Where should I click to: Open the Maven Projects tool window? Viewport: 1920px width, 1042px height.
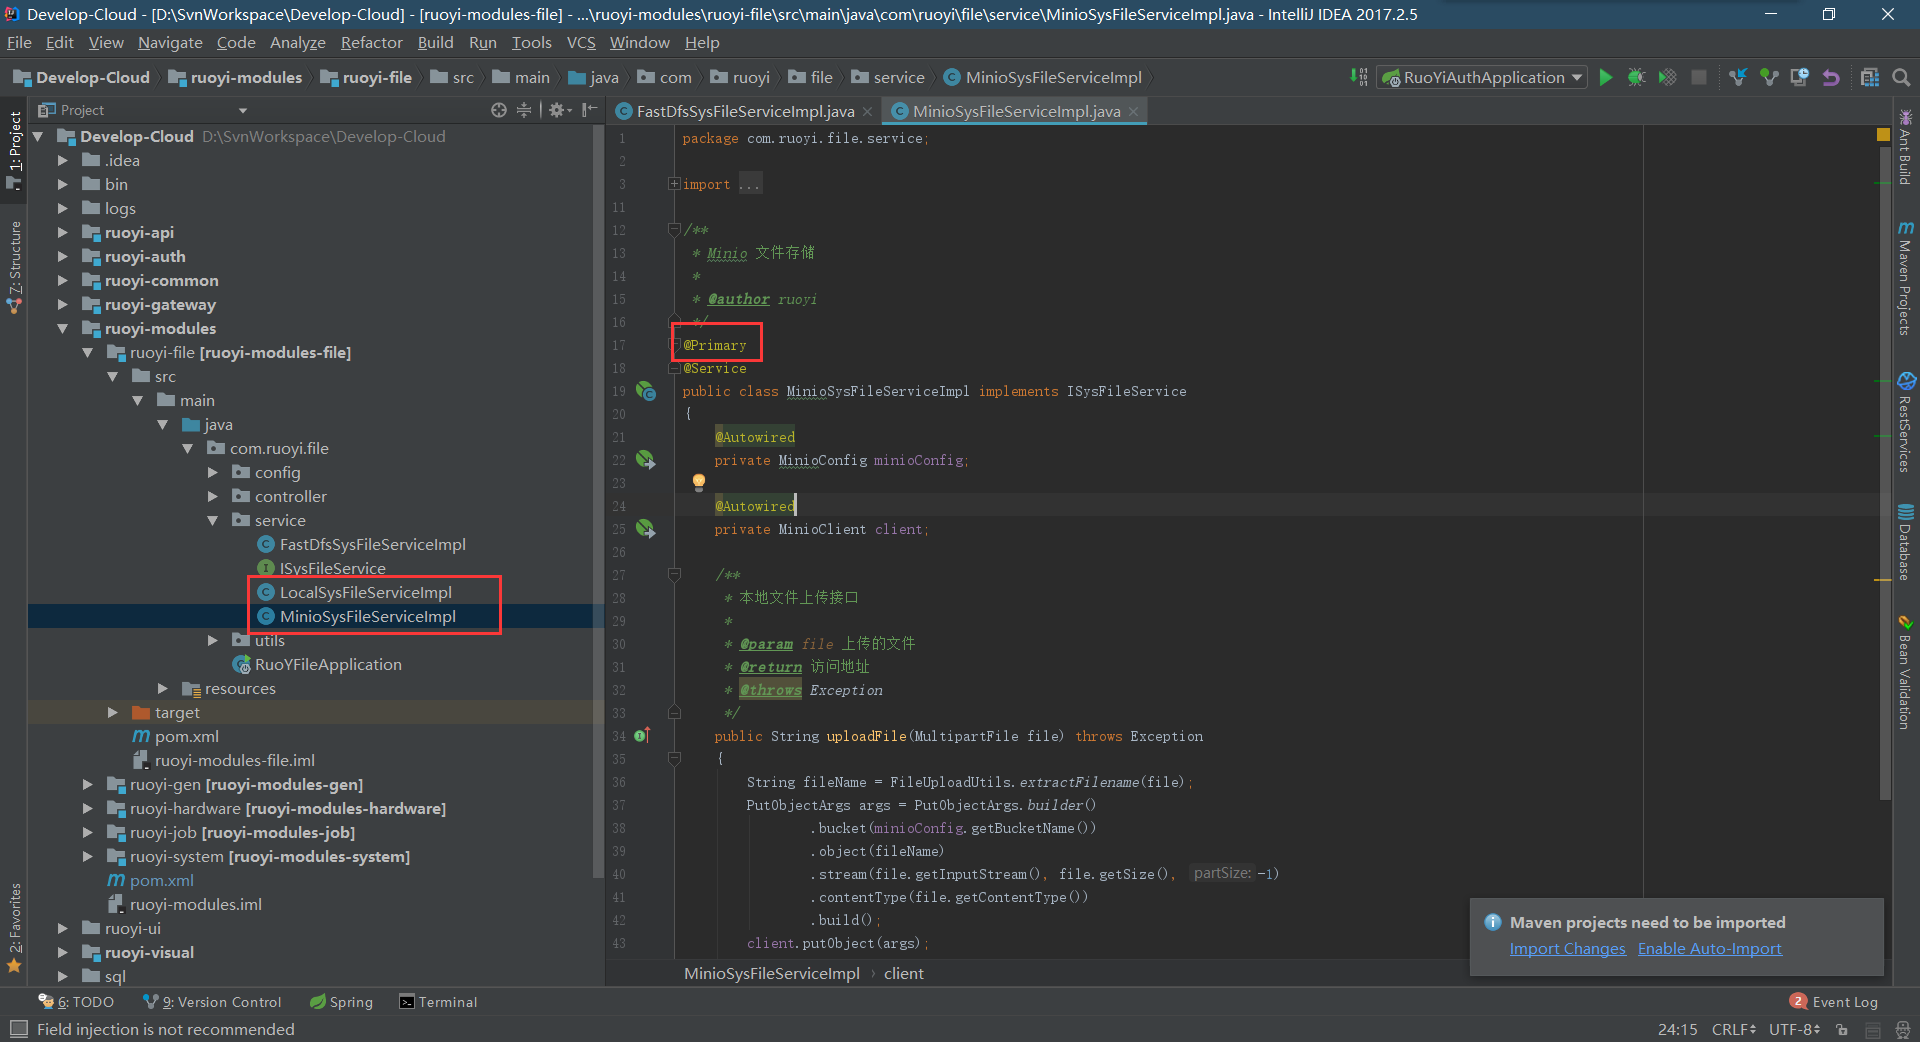click(x=1906, y=278)
